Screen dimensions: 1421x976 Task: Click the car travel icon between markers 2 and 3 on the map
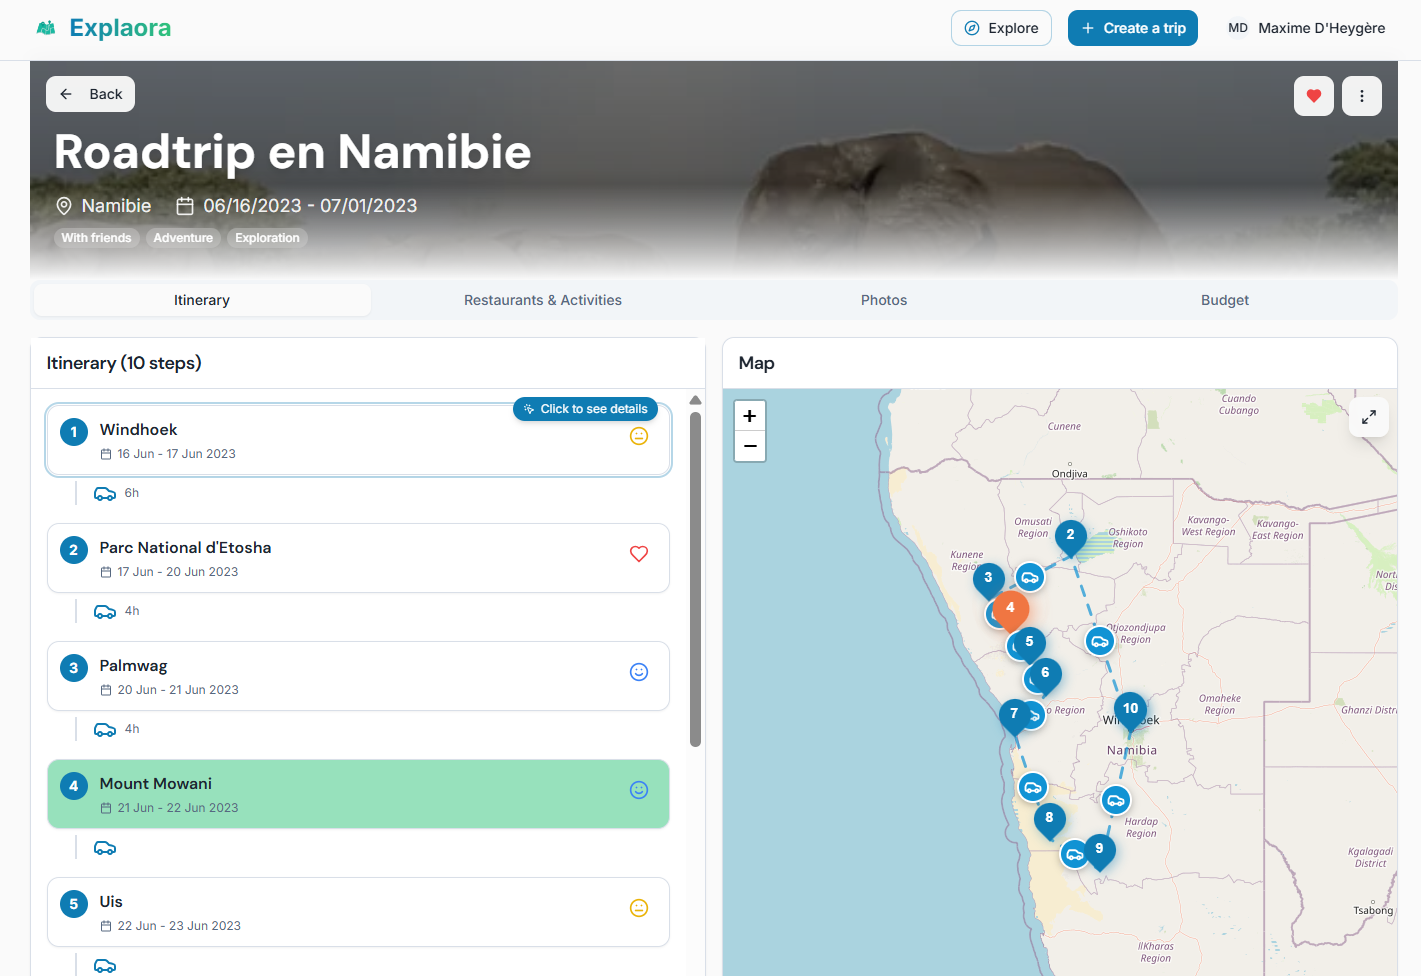click(x=1030, y=577)
